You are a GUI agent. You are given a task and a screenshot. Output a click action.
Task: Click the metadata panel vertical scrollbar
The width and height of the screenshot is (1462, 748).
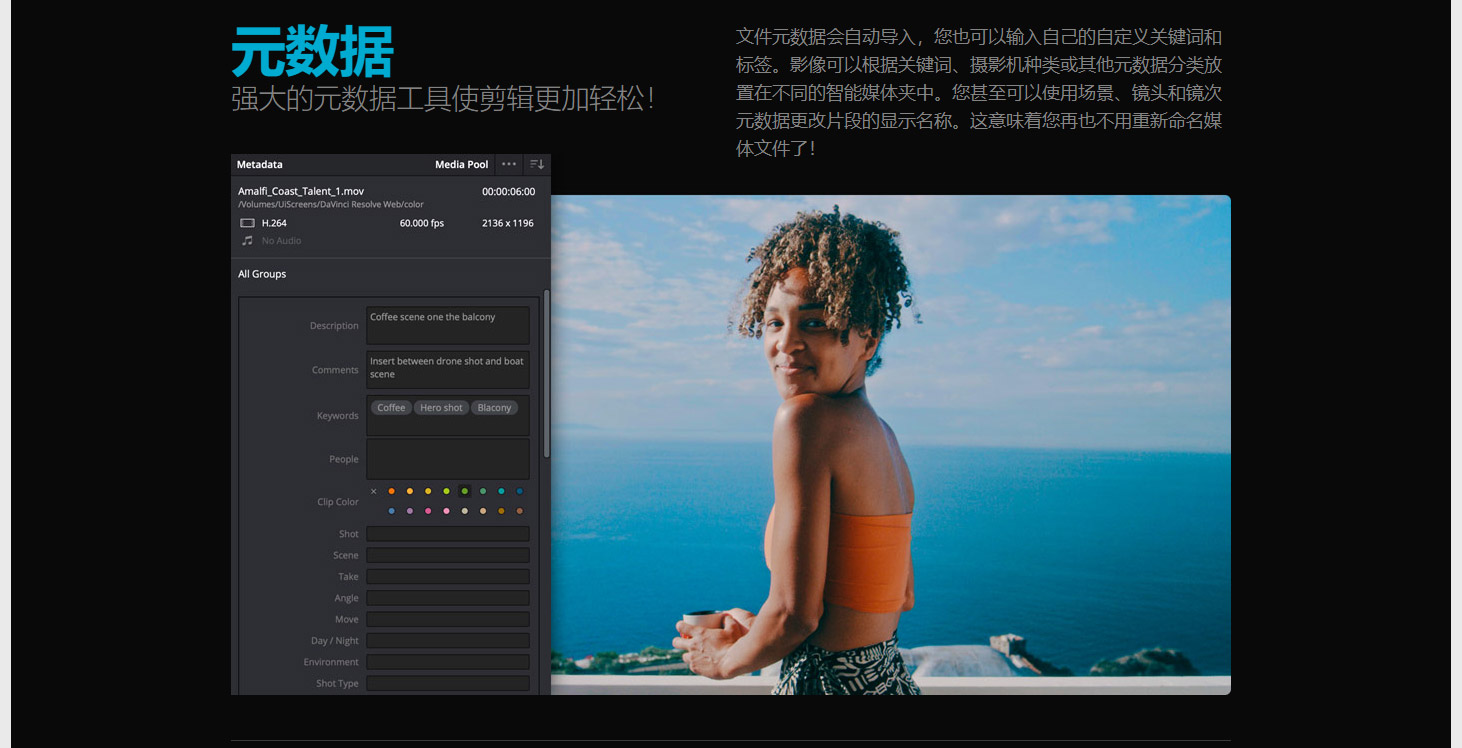(547, 375)
